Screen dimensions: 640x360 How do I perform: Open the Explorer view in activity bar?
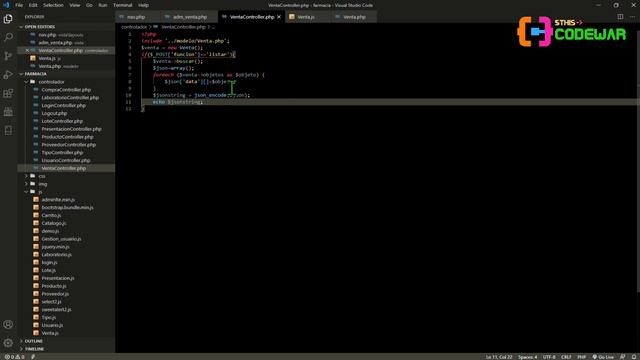[x=8, y=19]
